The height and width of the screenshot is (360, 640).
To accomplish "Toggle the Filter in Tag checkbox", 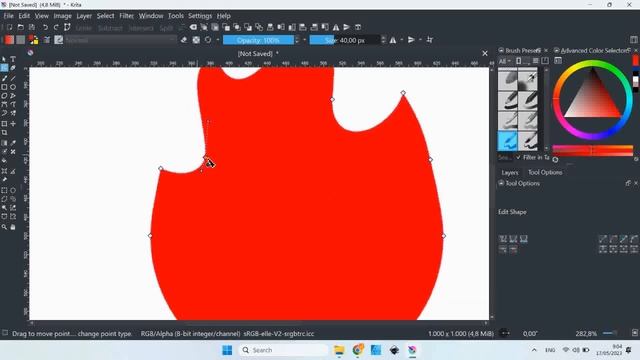I will point(518,157).
